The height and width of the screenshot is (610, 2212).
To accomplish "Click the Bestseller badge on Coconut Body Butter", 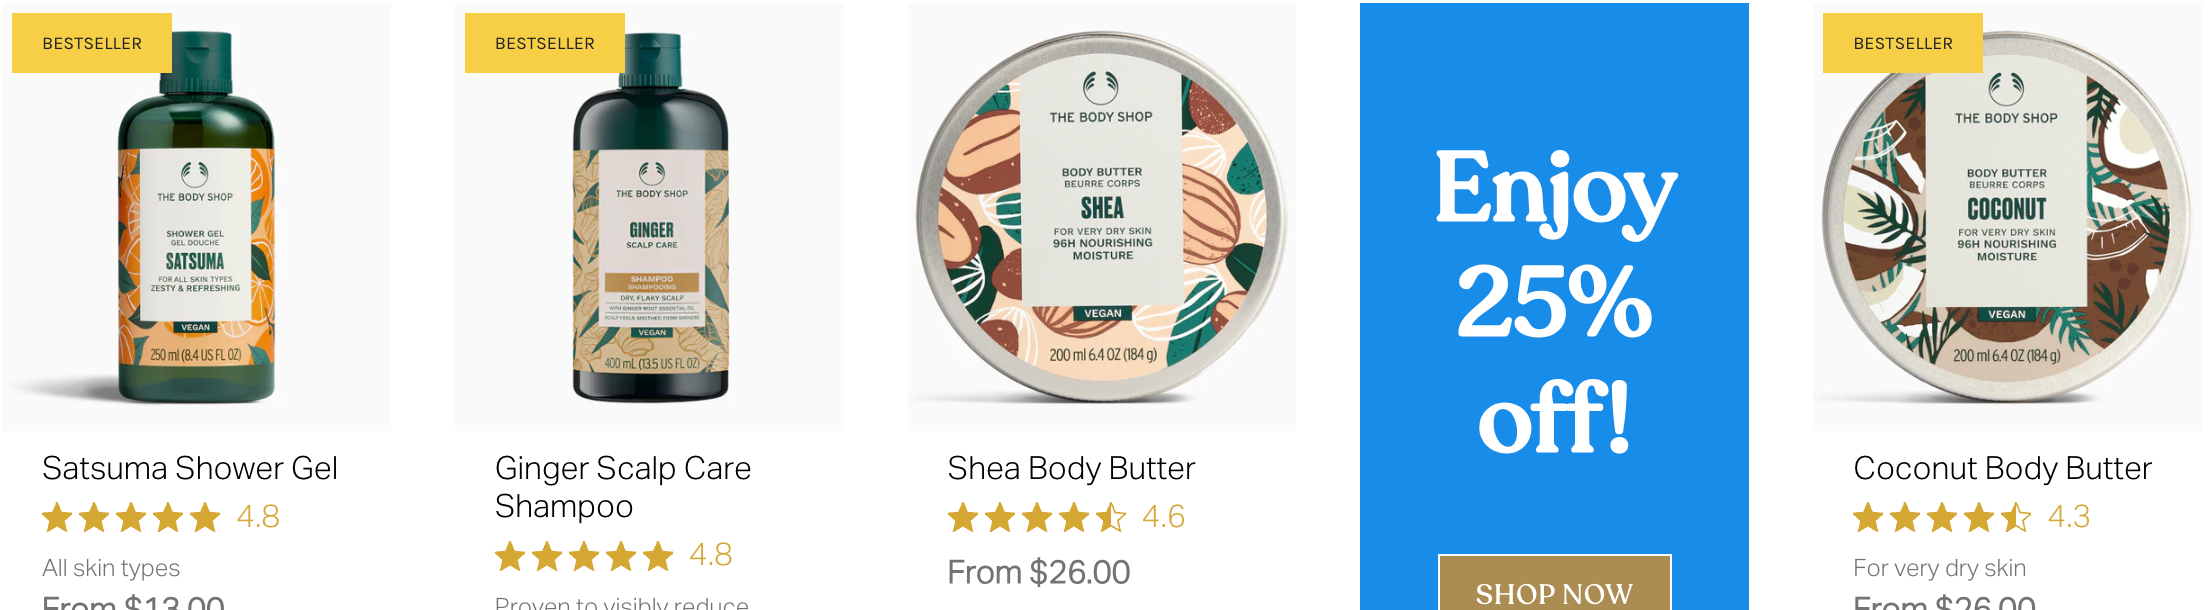I will coord(1903,43).
